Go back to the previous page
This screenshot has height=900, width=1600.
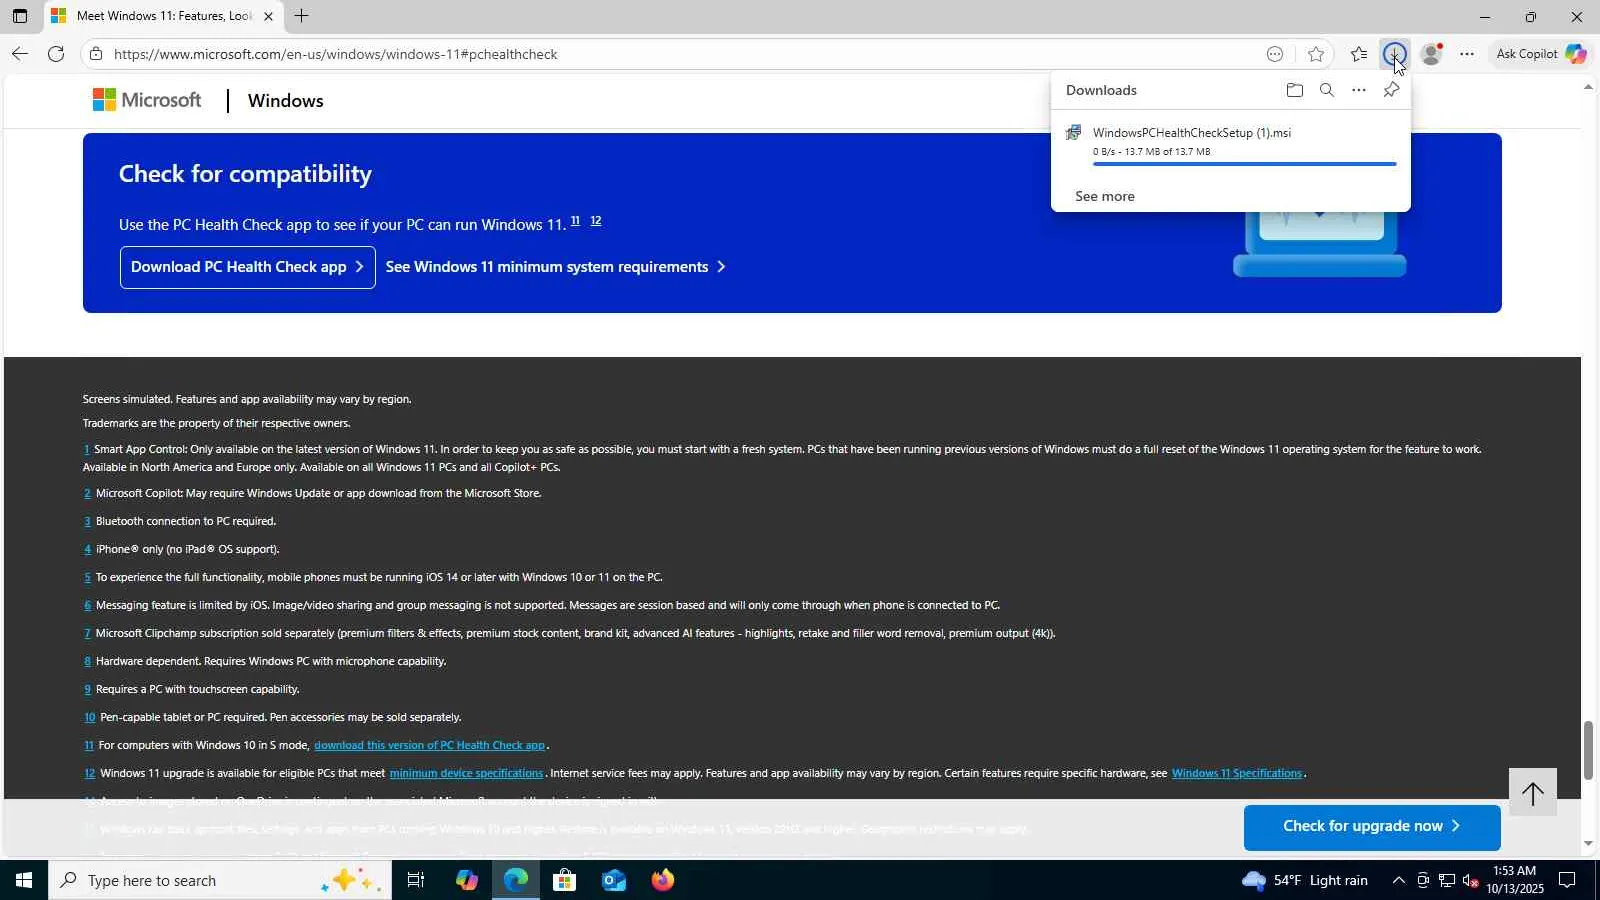point(20,54)
